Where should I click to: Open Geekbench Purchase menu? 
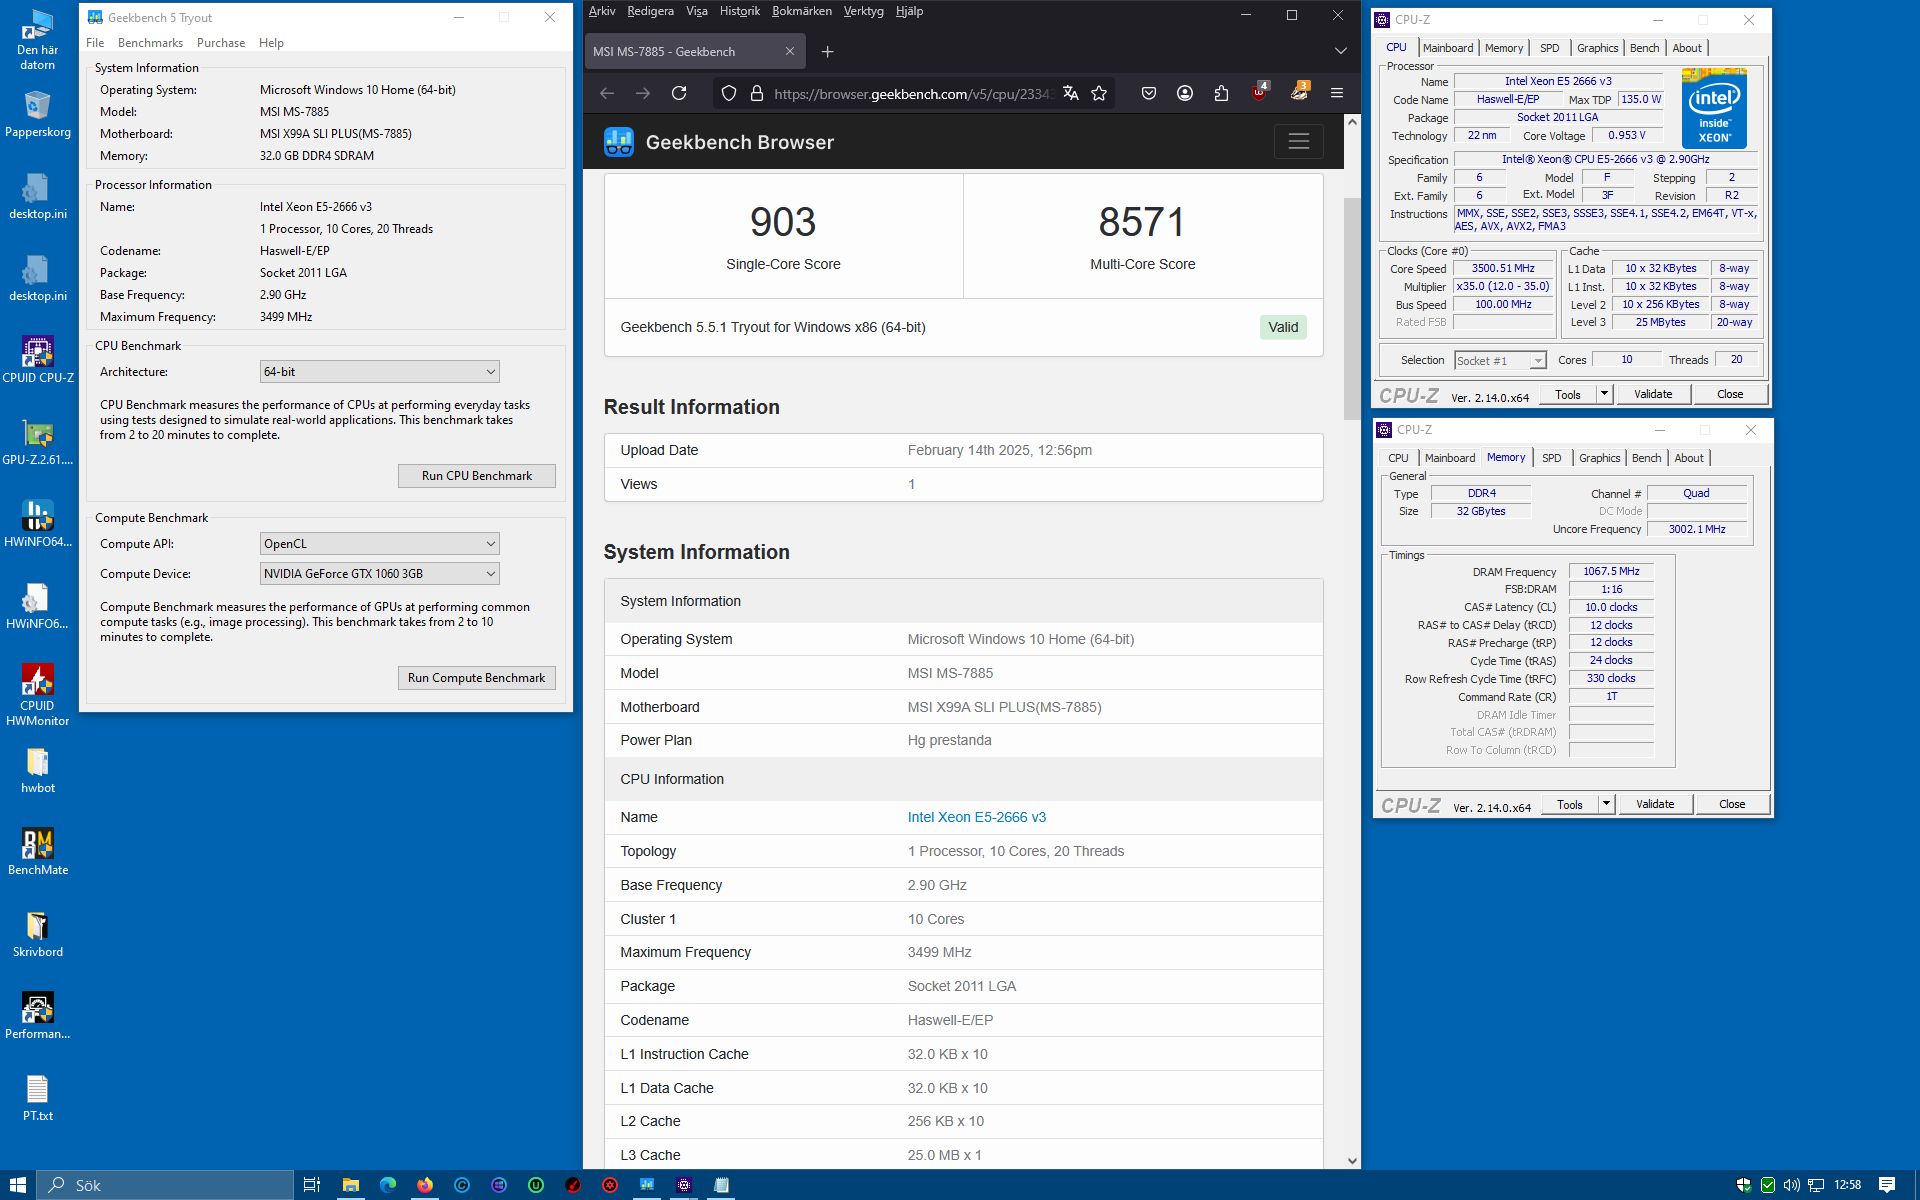click(x=221, y=43)
